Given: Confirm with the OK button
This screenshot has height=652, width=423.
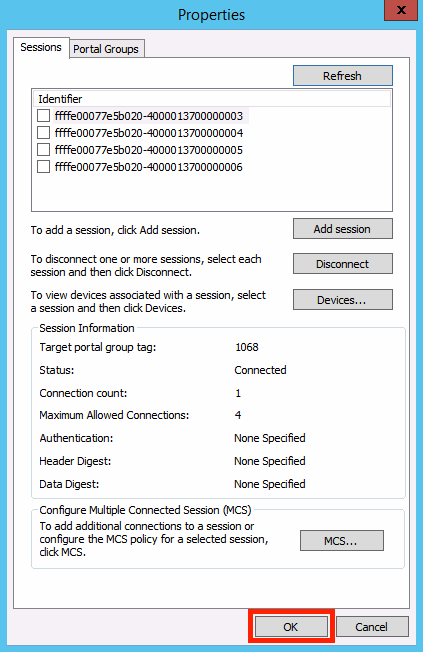Looking at the screenshot, I should tap(291, 627).
